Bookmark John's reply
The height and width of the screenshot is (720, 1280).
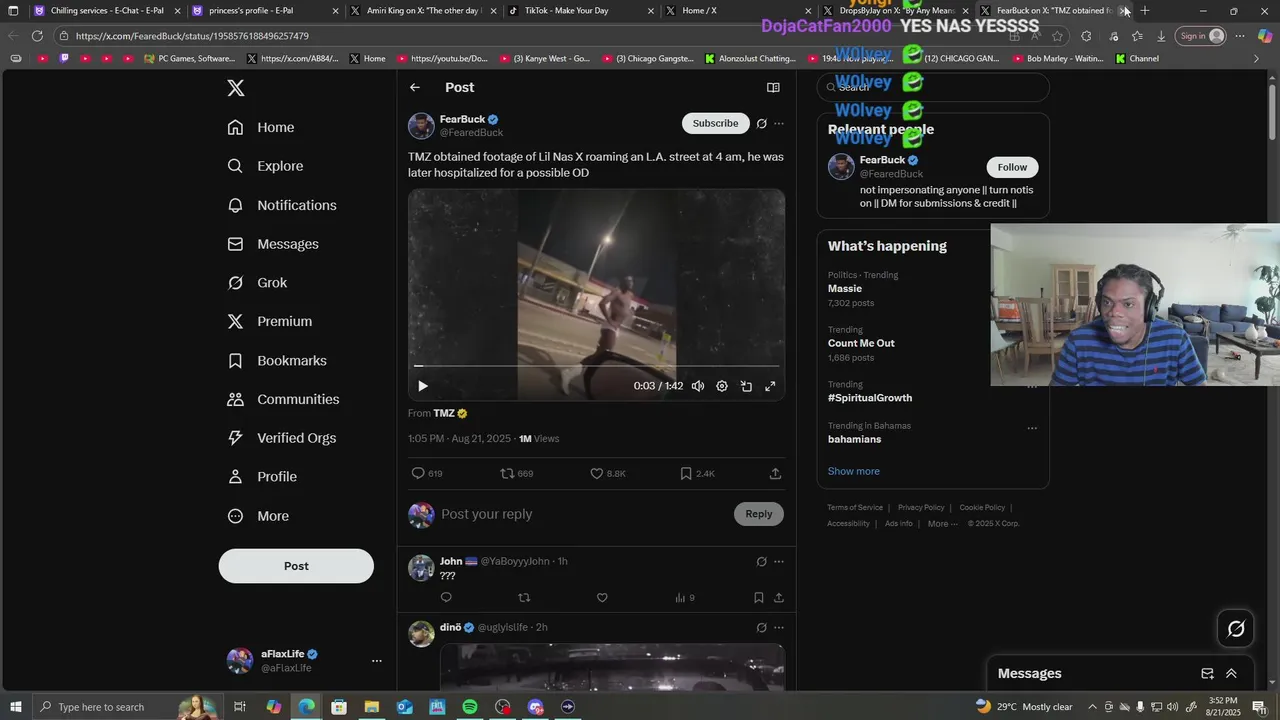[759, 597]
